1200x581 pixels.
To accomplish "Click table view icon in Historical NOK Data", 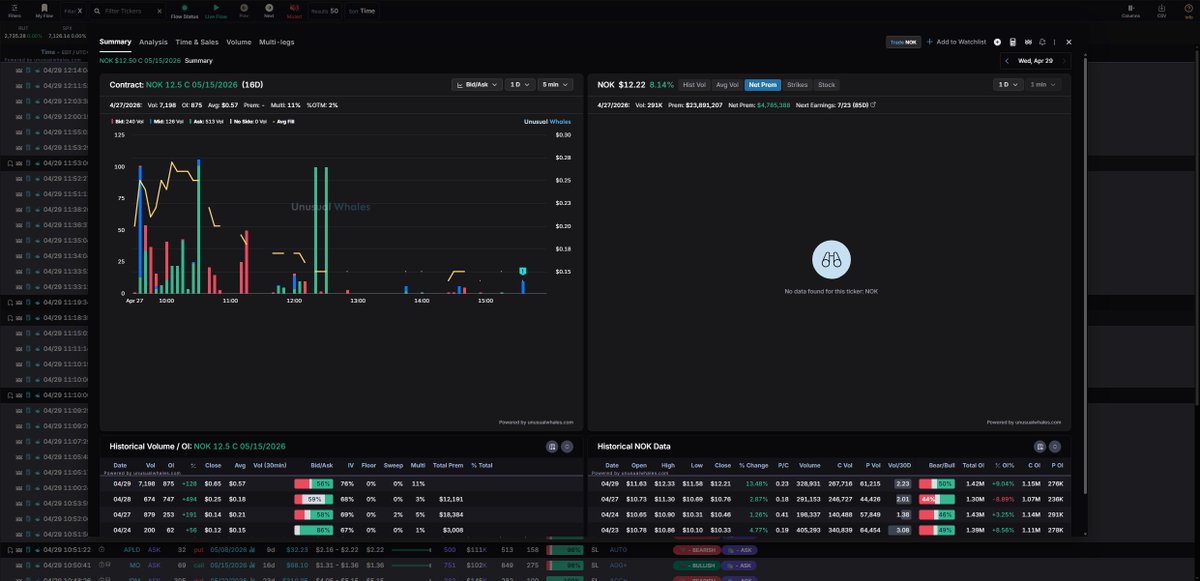I will coord(1040,446).
